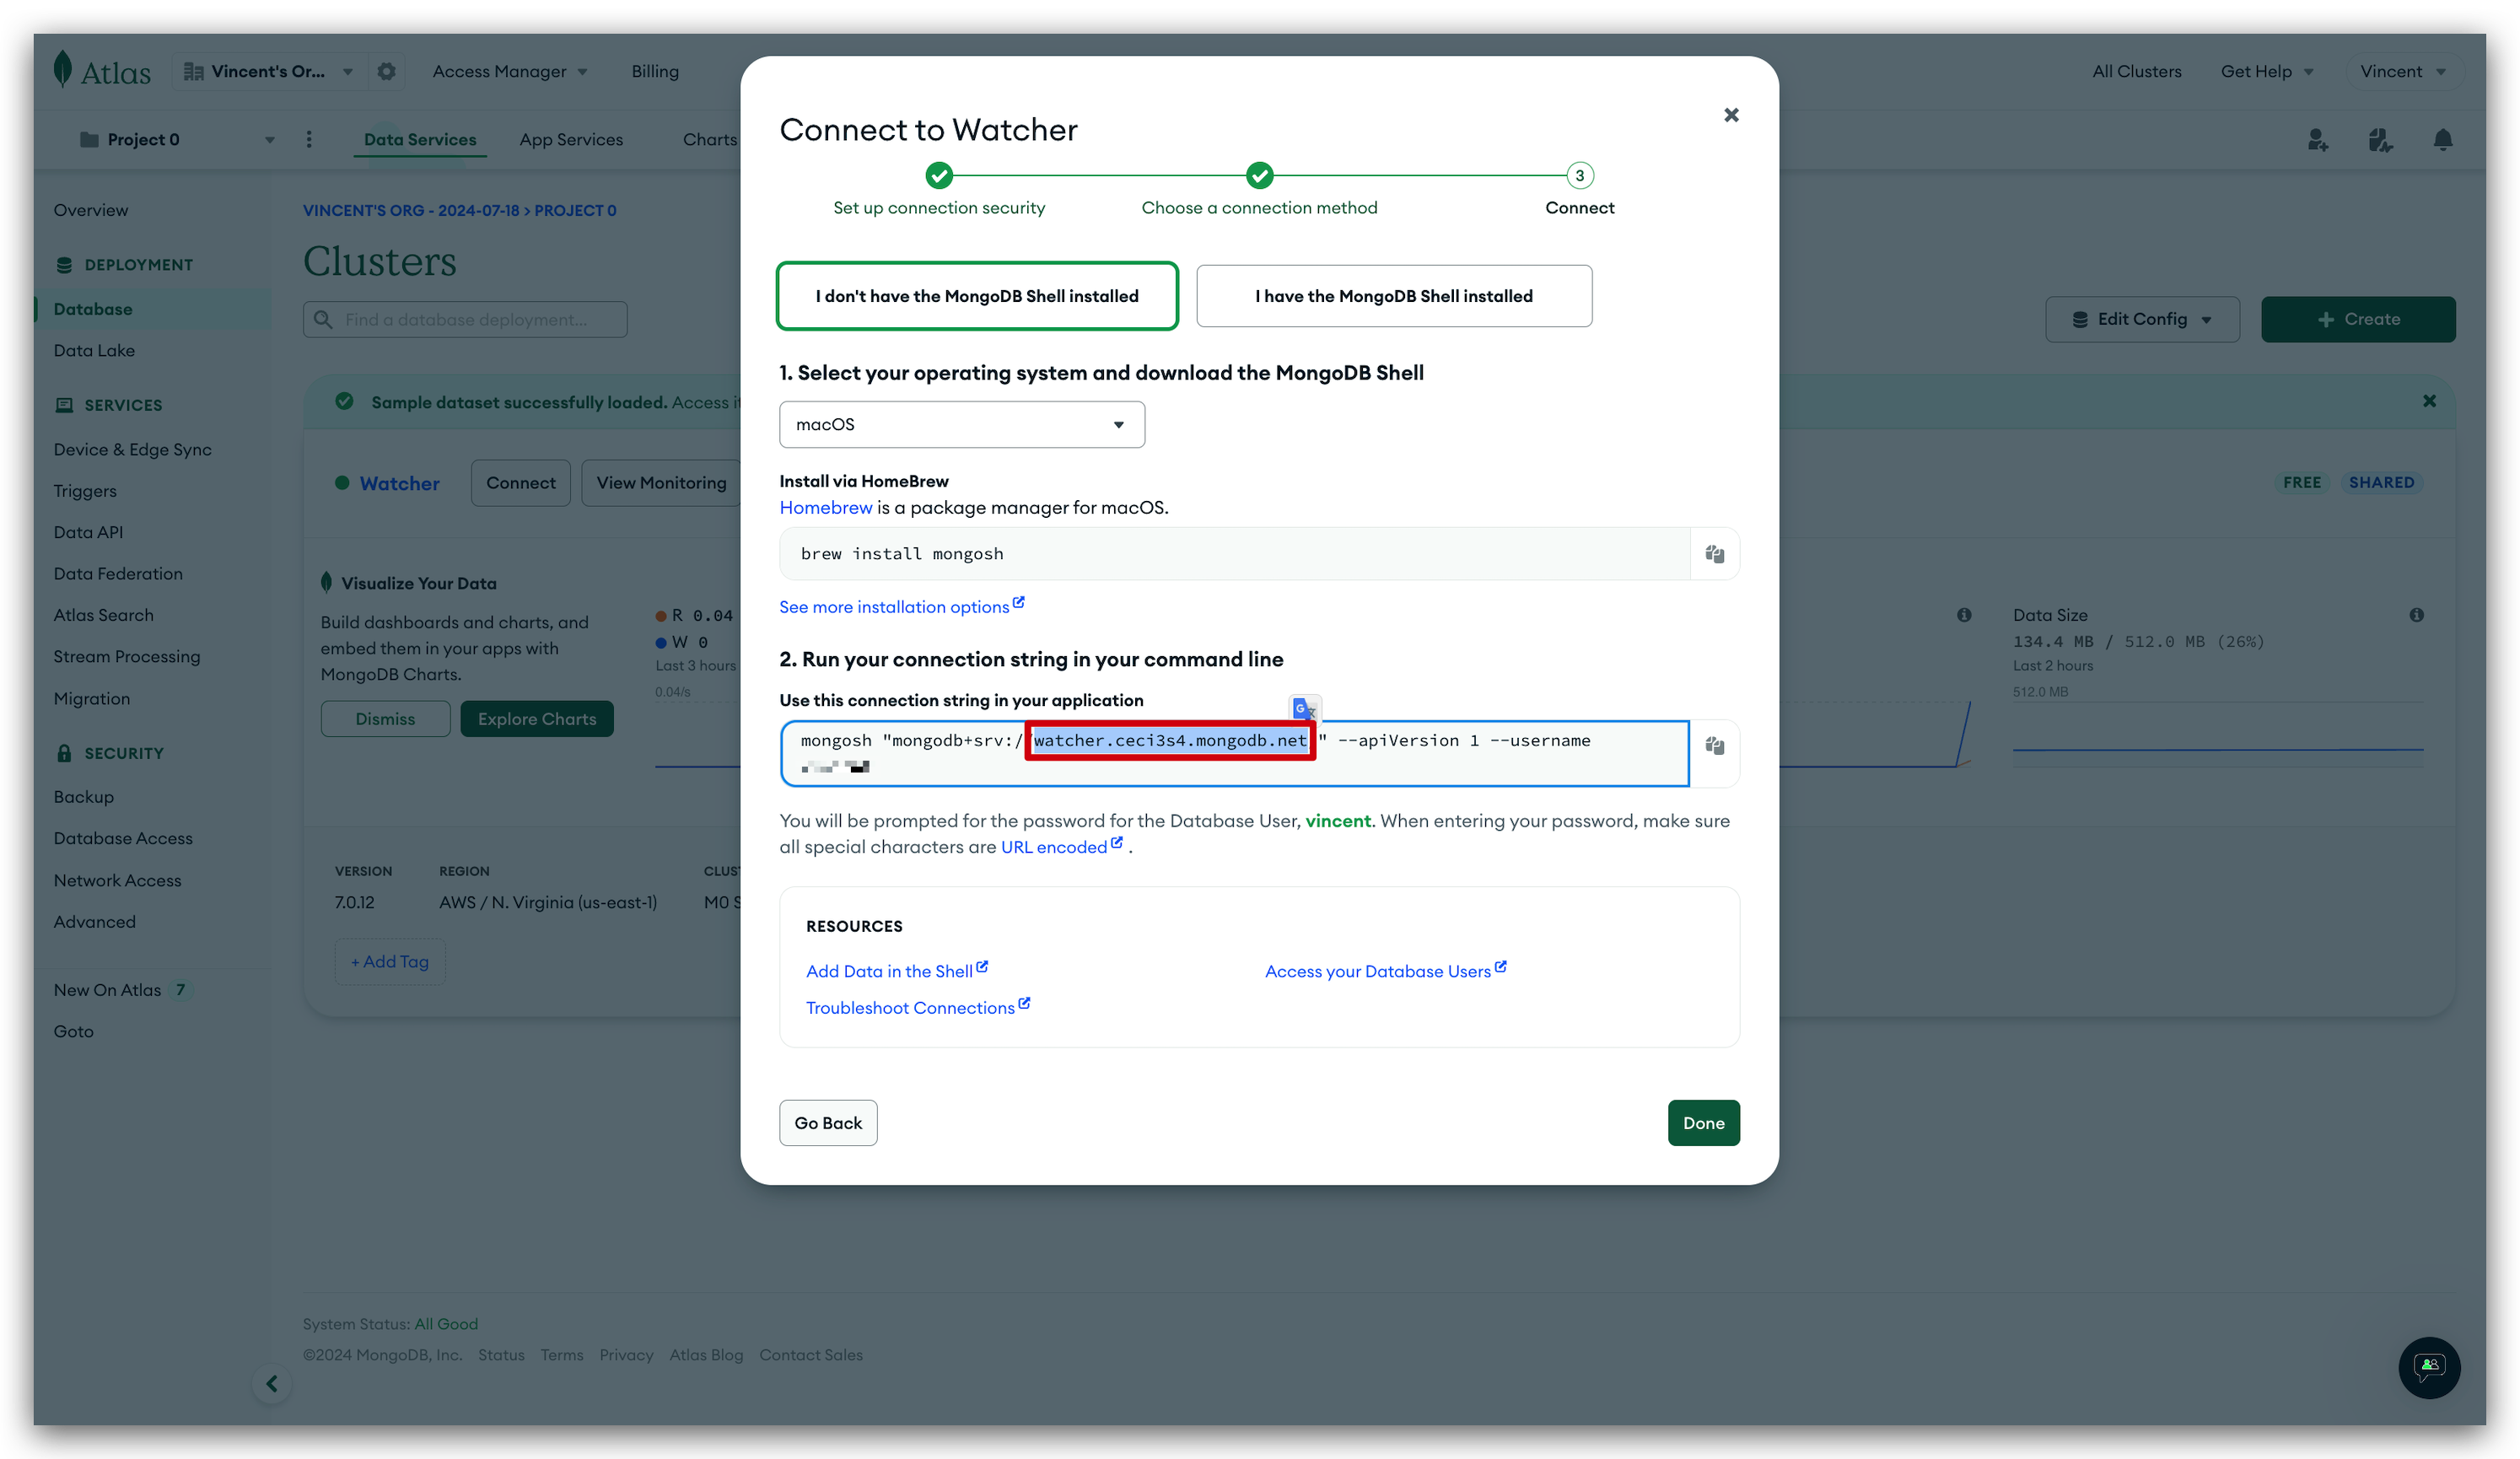Copy the brew install mongosh command
Image resolution: width=2520 pixels, height=1459 pixels.
click(1714, 554)
